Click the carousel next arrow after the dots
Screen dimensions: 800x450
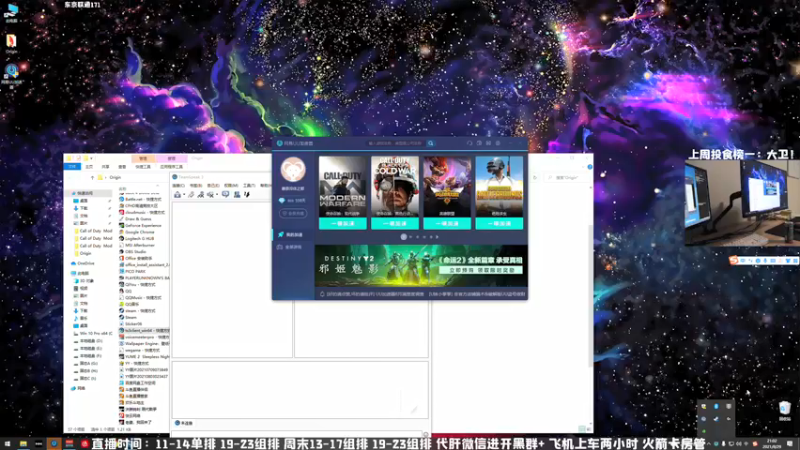pyautogui.click(x=437, y=237)
